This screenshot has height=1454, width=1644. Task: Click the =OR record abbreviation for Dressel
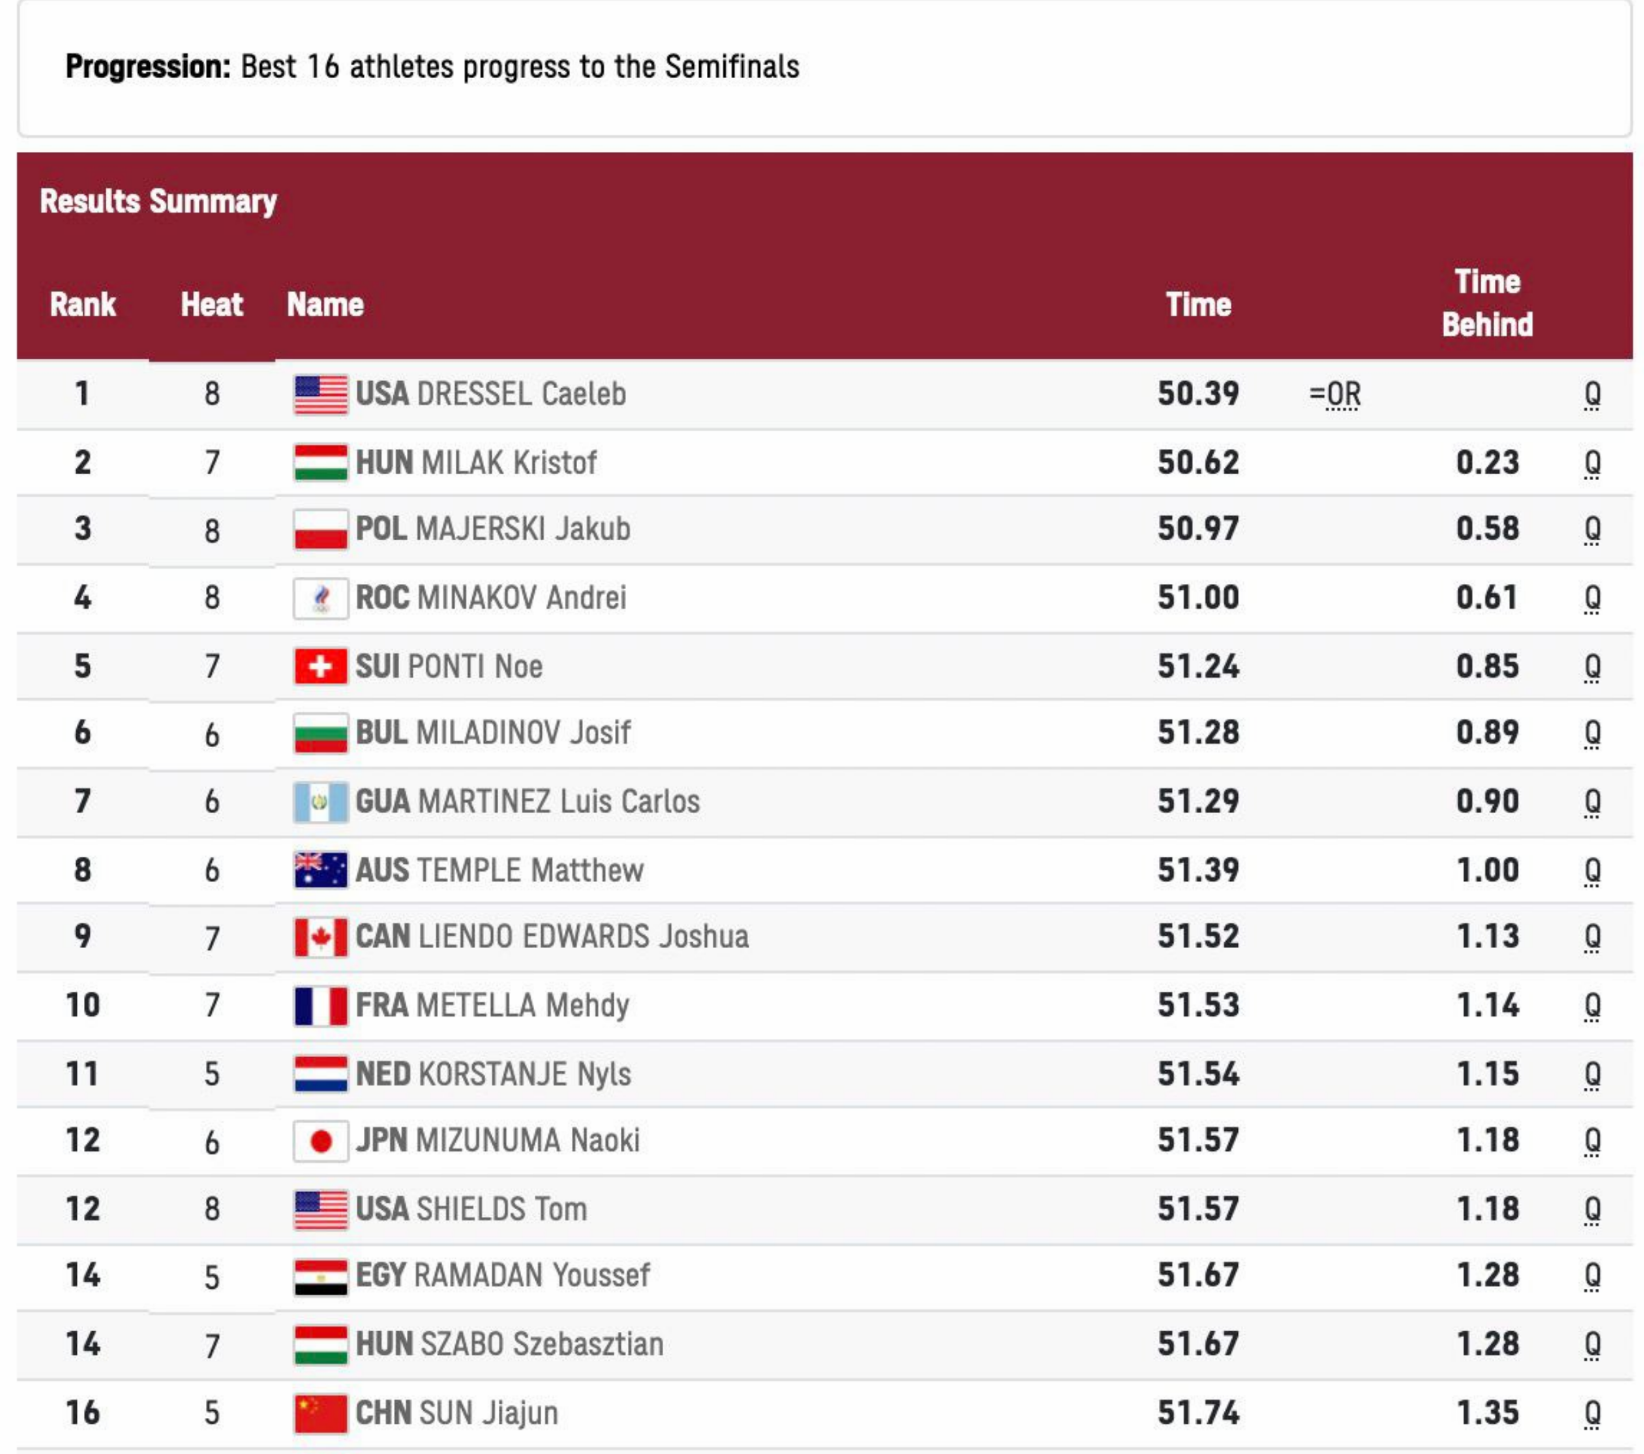(x=1334, y=395)
